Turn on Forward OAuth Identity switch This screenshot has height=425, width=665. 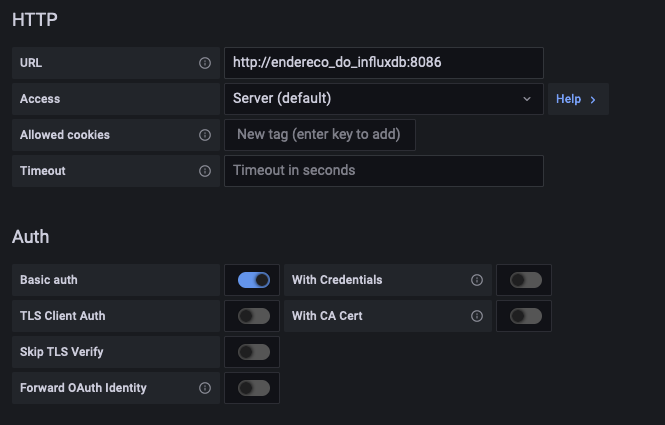tap(254, 388)
